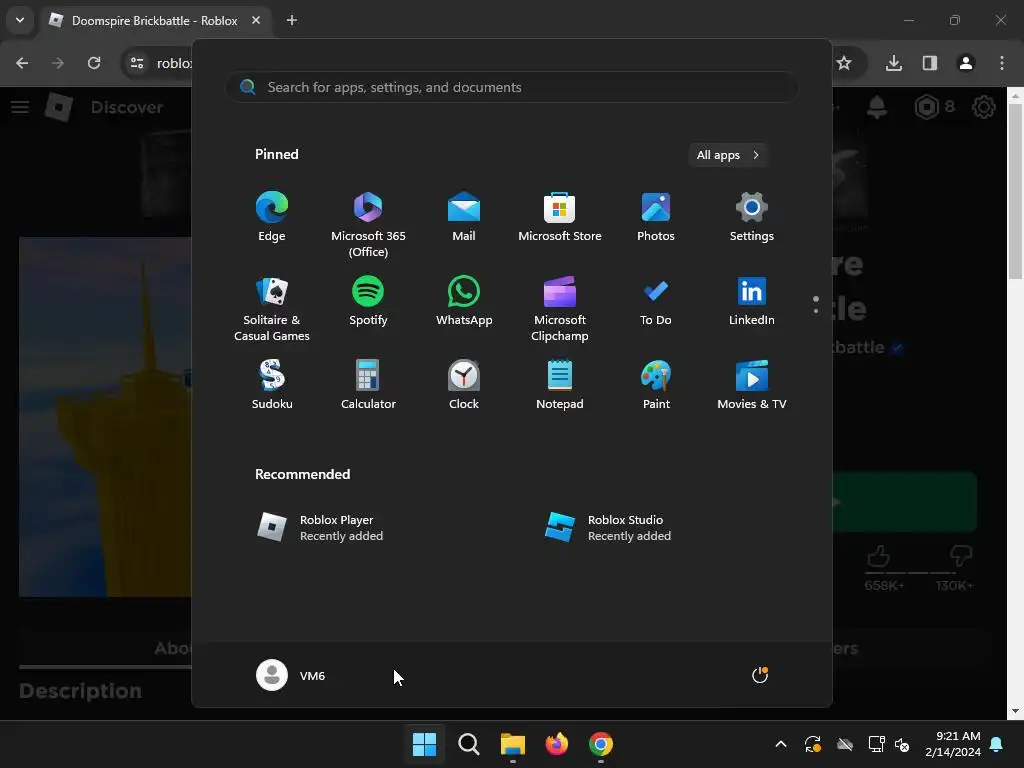Open the Clock app
1024x768 pixels.
(464, 385)
